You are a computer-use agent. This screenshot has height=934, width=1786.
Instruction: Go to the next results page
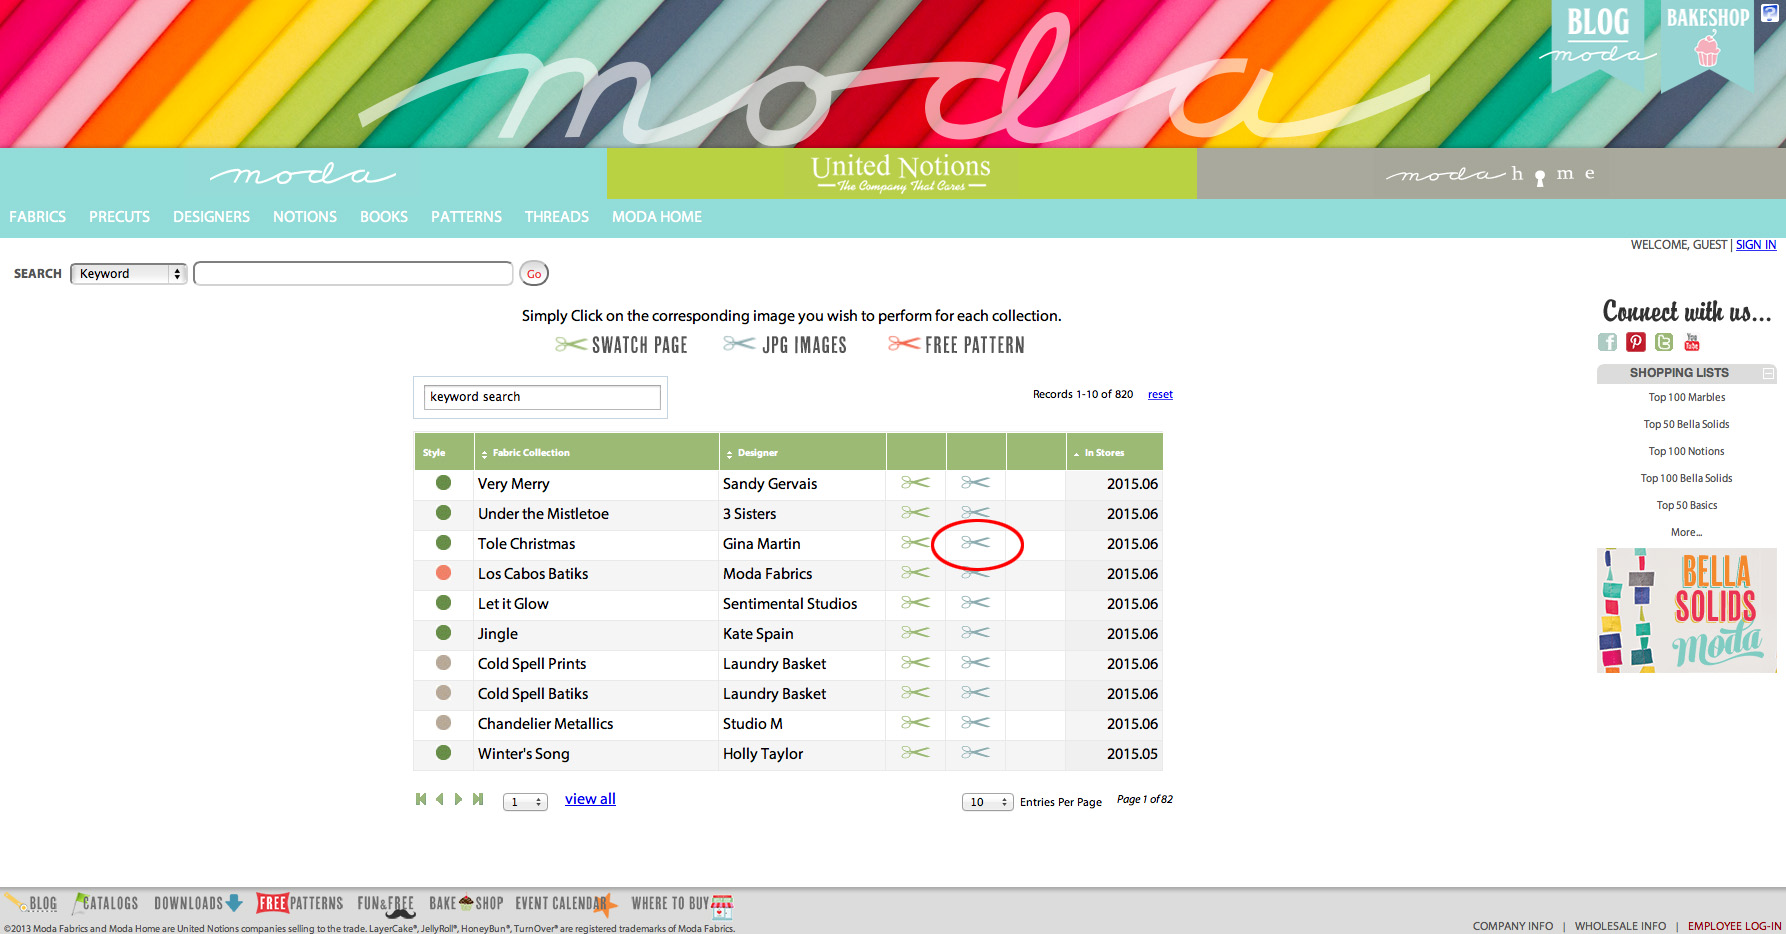(459, 799)
